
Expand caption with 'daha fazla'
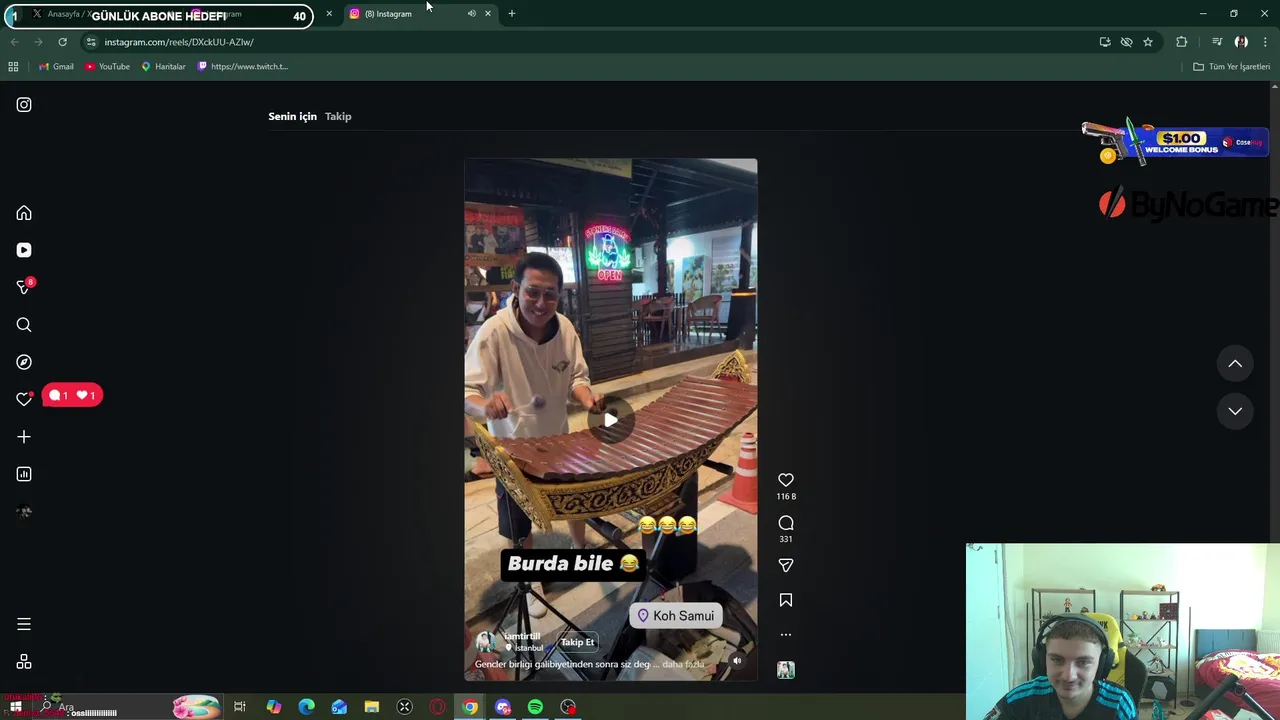(x=683, y=664)
